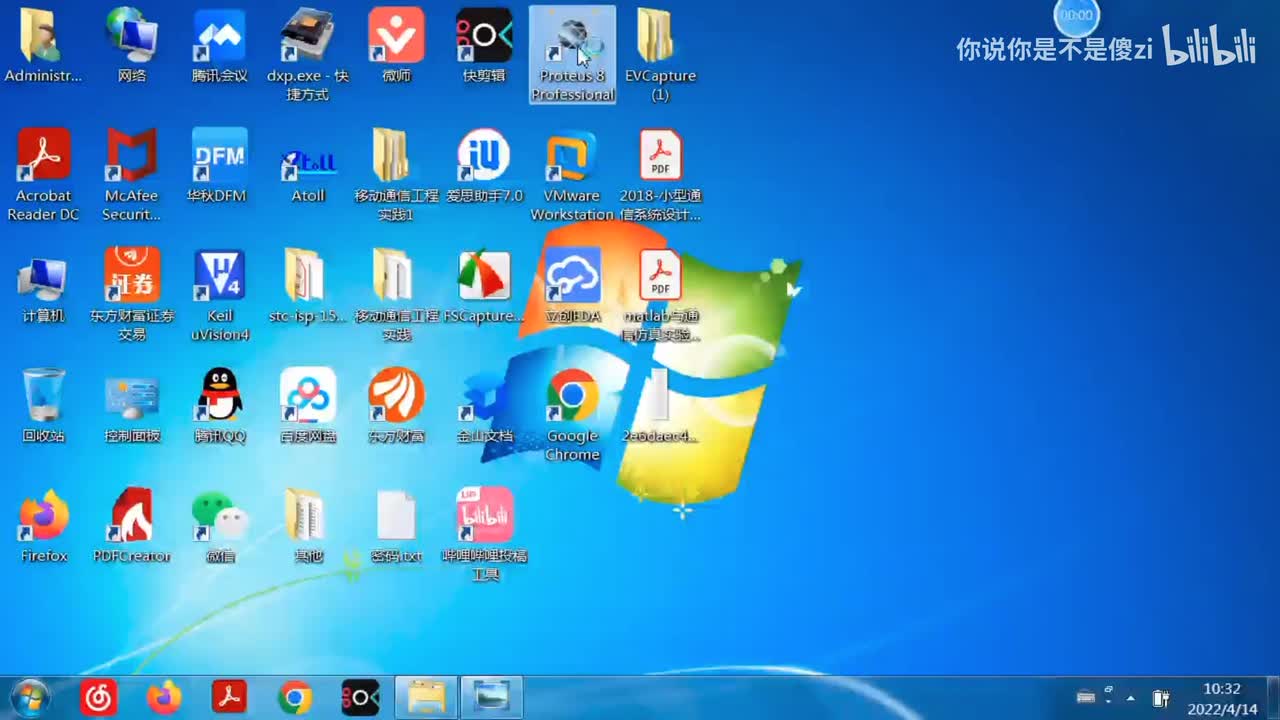Select the 移动通信工程实践1 folder

[396, 174]
